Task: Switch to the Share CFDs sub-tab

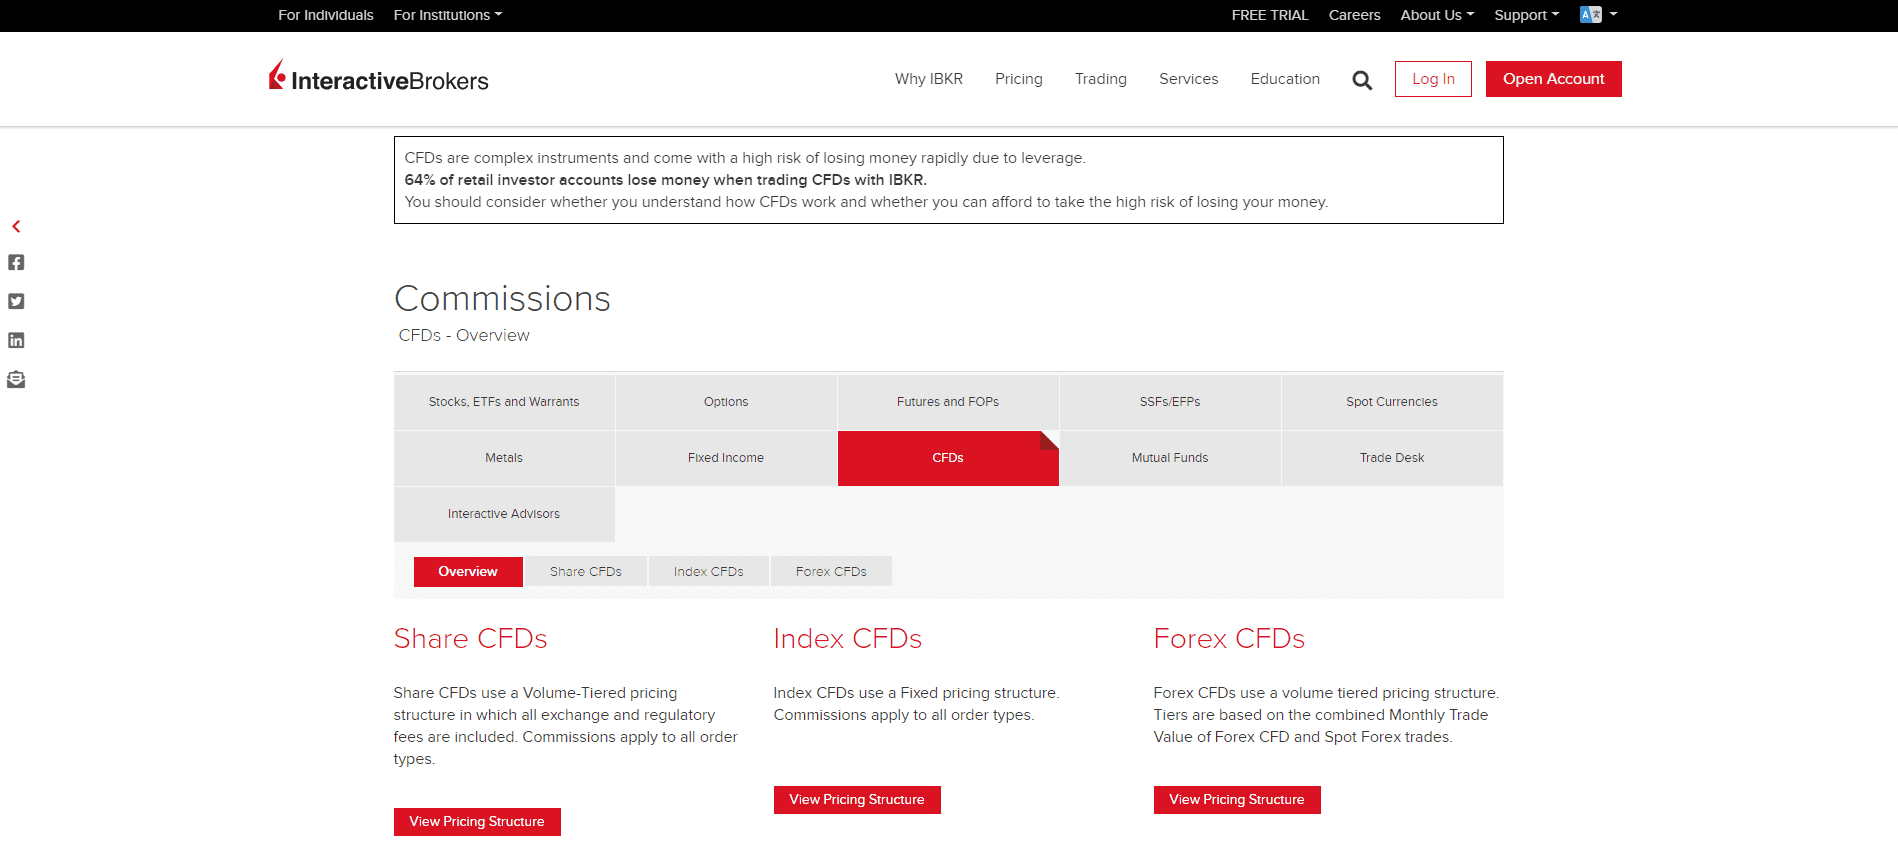Action: pyautogui.click(x=586, y=572)
